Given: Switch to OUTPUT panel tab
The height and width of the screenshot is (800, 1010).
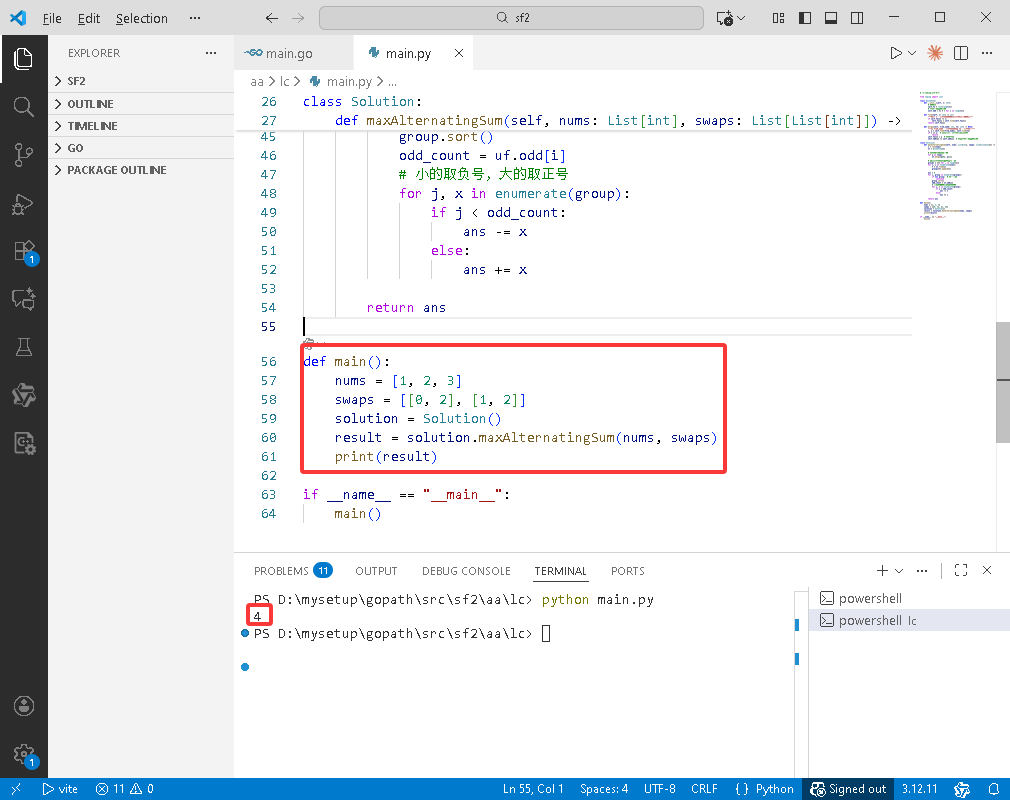Looking at the screenshot, I should pyautogui.click(x=376, y=571).
